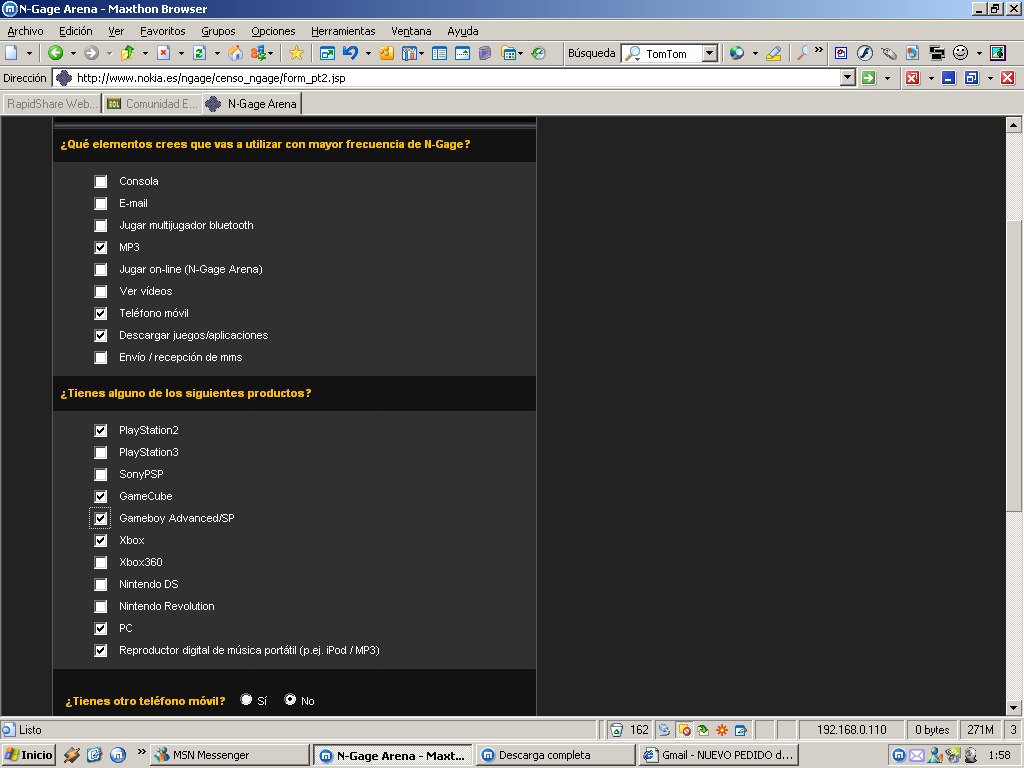Screen dimensions: 1024x768
Task: Click the URL address input field
Action: pyautogui.click(x=456, y=78)
